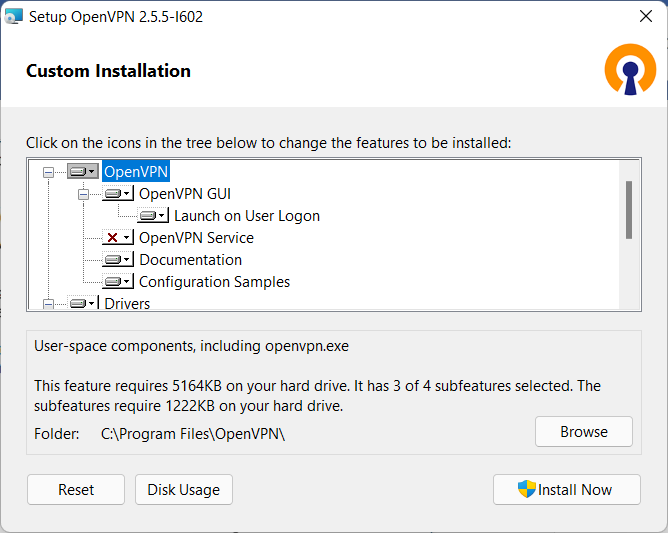Click the Install Now button
The width and height of the screenshot is (668, 533).
pyautogui.click(x=566, y=490)
